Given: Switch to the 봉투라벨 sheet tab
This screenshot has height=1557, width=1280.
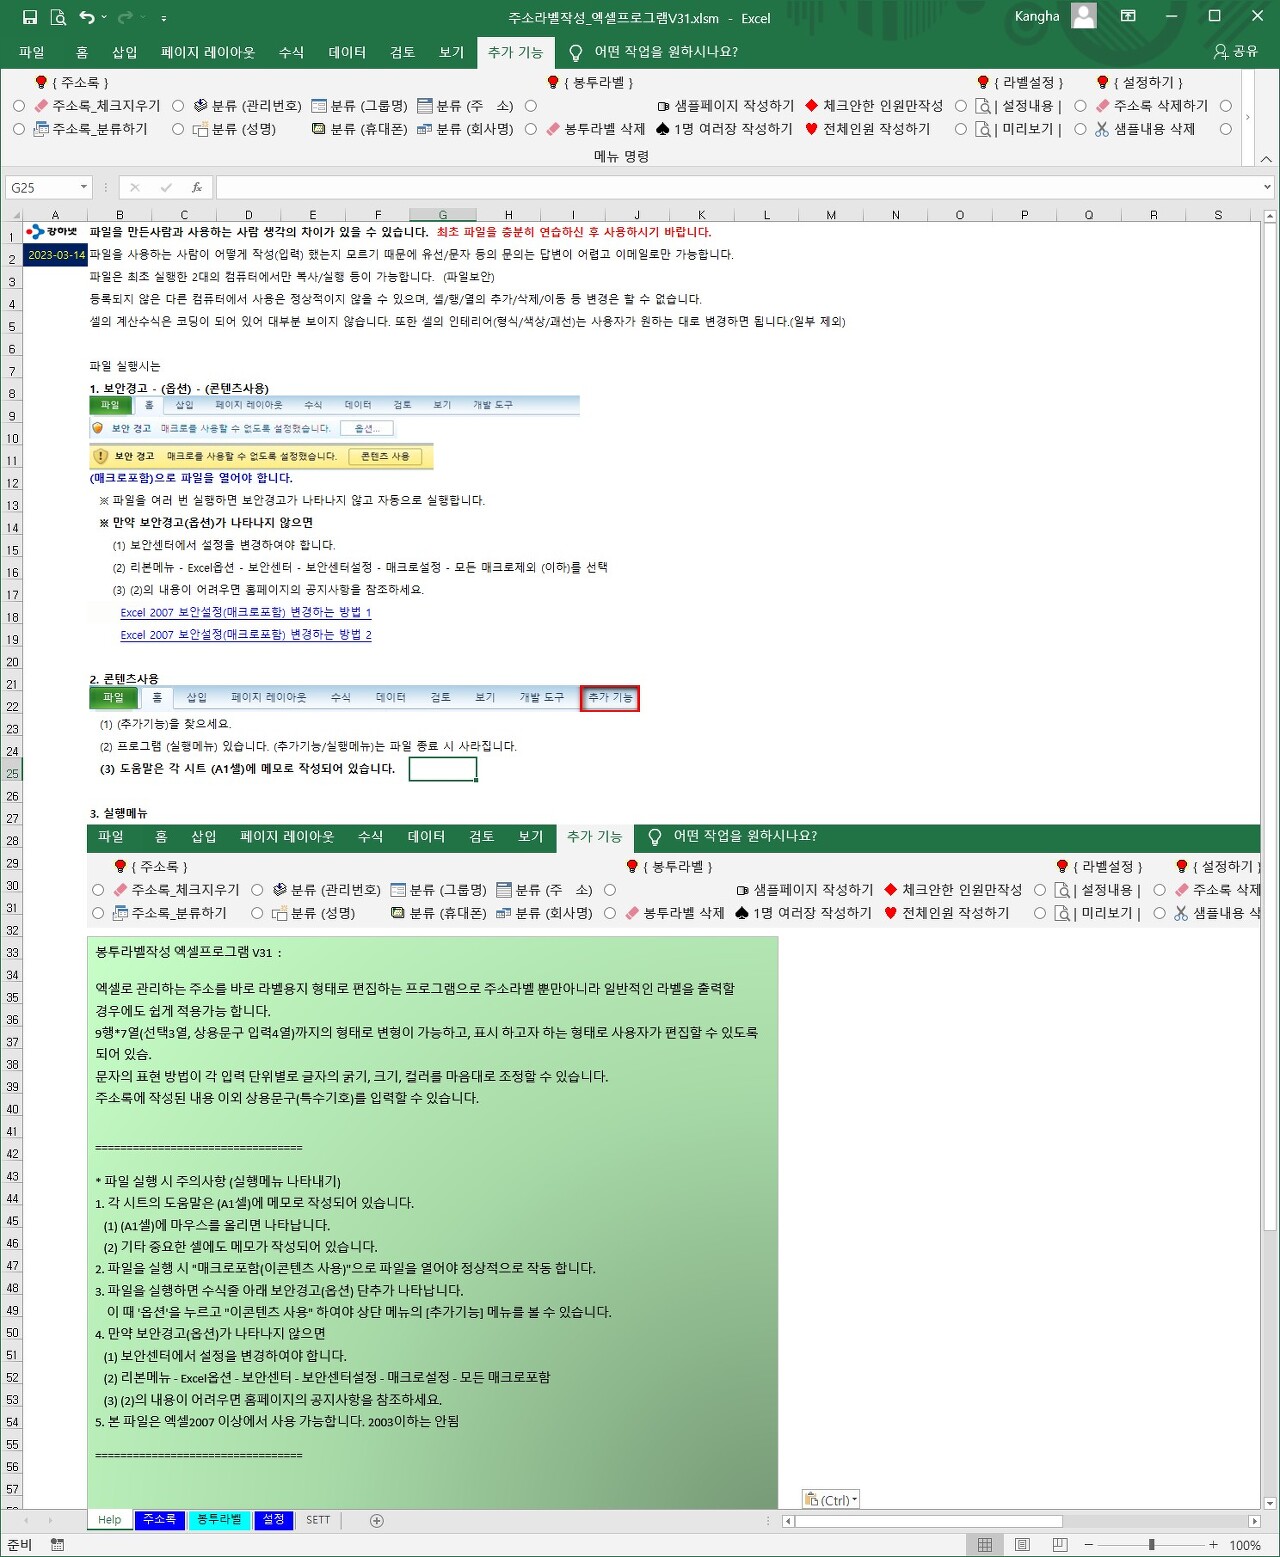Looking at the screenshot, I should 219,1520.
